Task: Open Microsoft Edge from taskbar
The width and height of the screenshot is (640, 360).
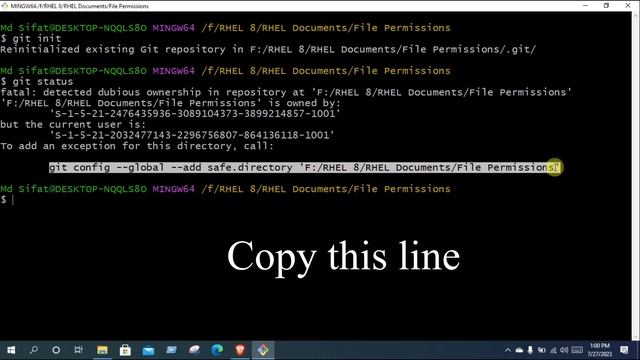Action: (x=217, y=350)
